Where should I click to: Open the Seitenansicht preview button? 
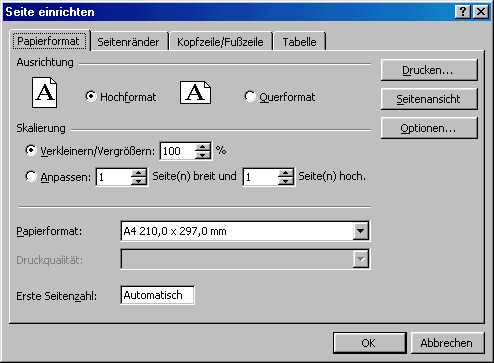coord(429,99)
